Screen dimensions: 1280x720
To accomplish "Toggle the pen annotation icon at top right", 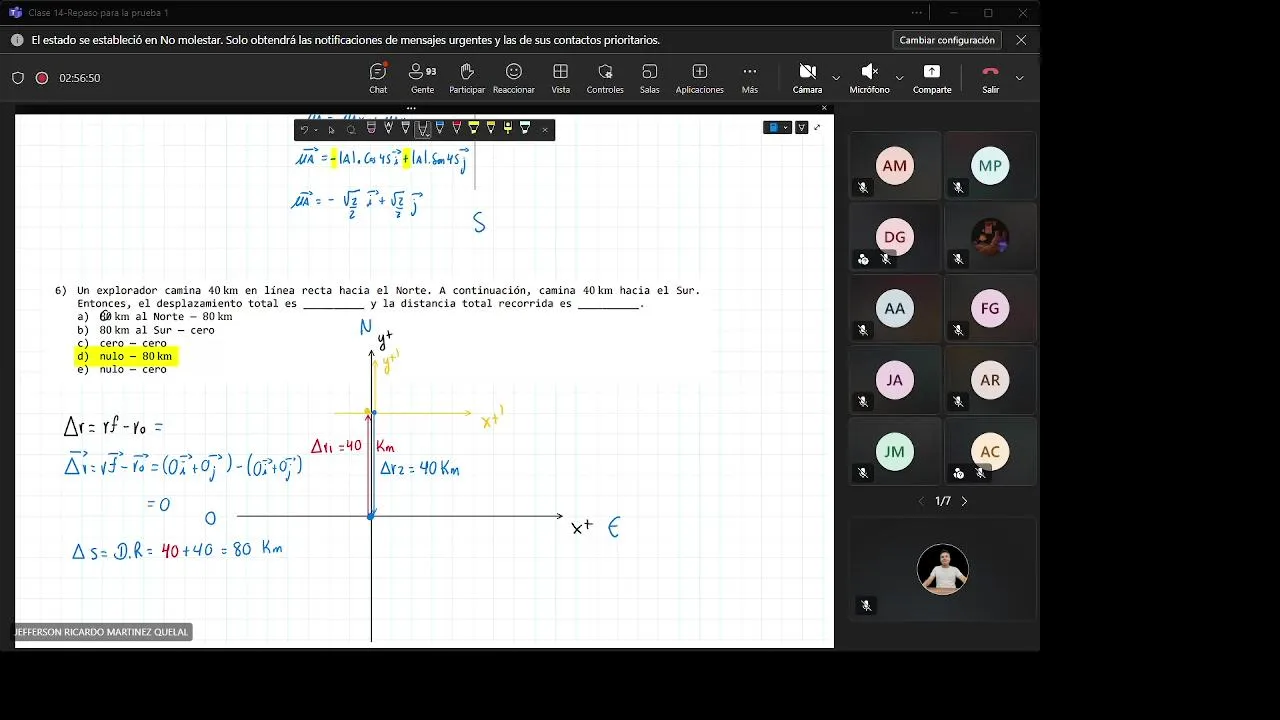I will pyautogui.click(x=801, y=127).
